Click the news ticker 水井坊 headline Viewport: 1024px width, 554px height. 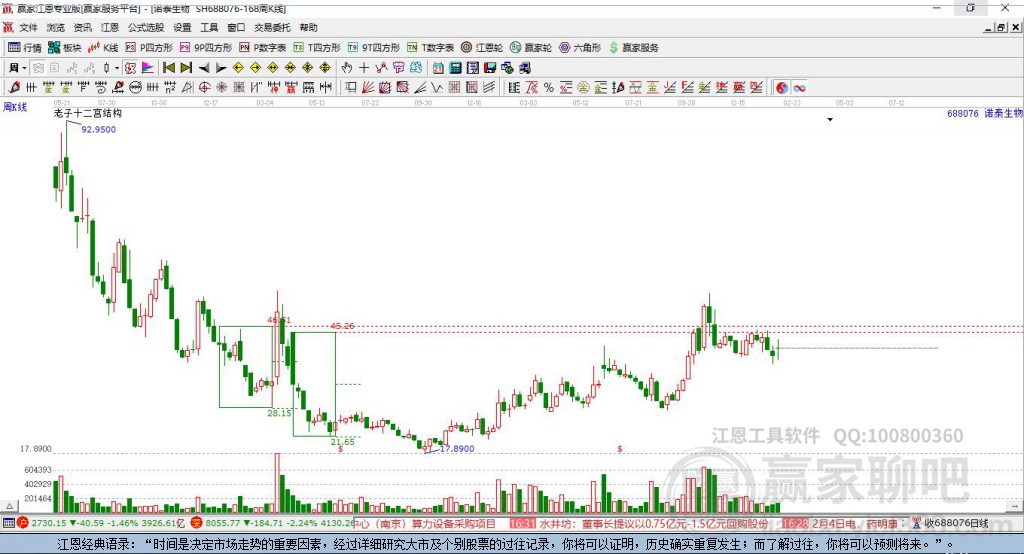pos(655,524)
